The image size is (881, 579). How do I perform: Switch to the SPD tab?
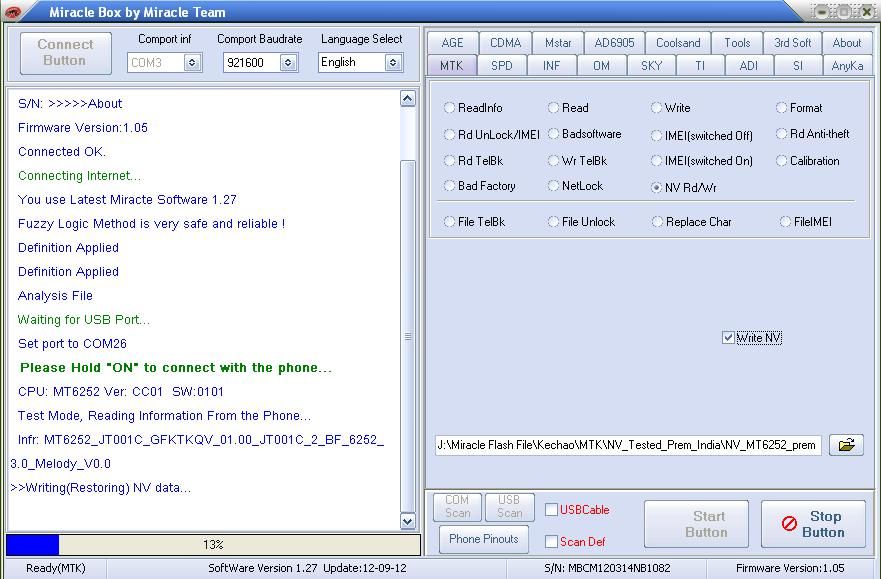point(502,66)
